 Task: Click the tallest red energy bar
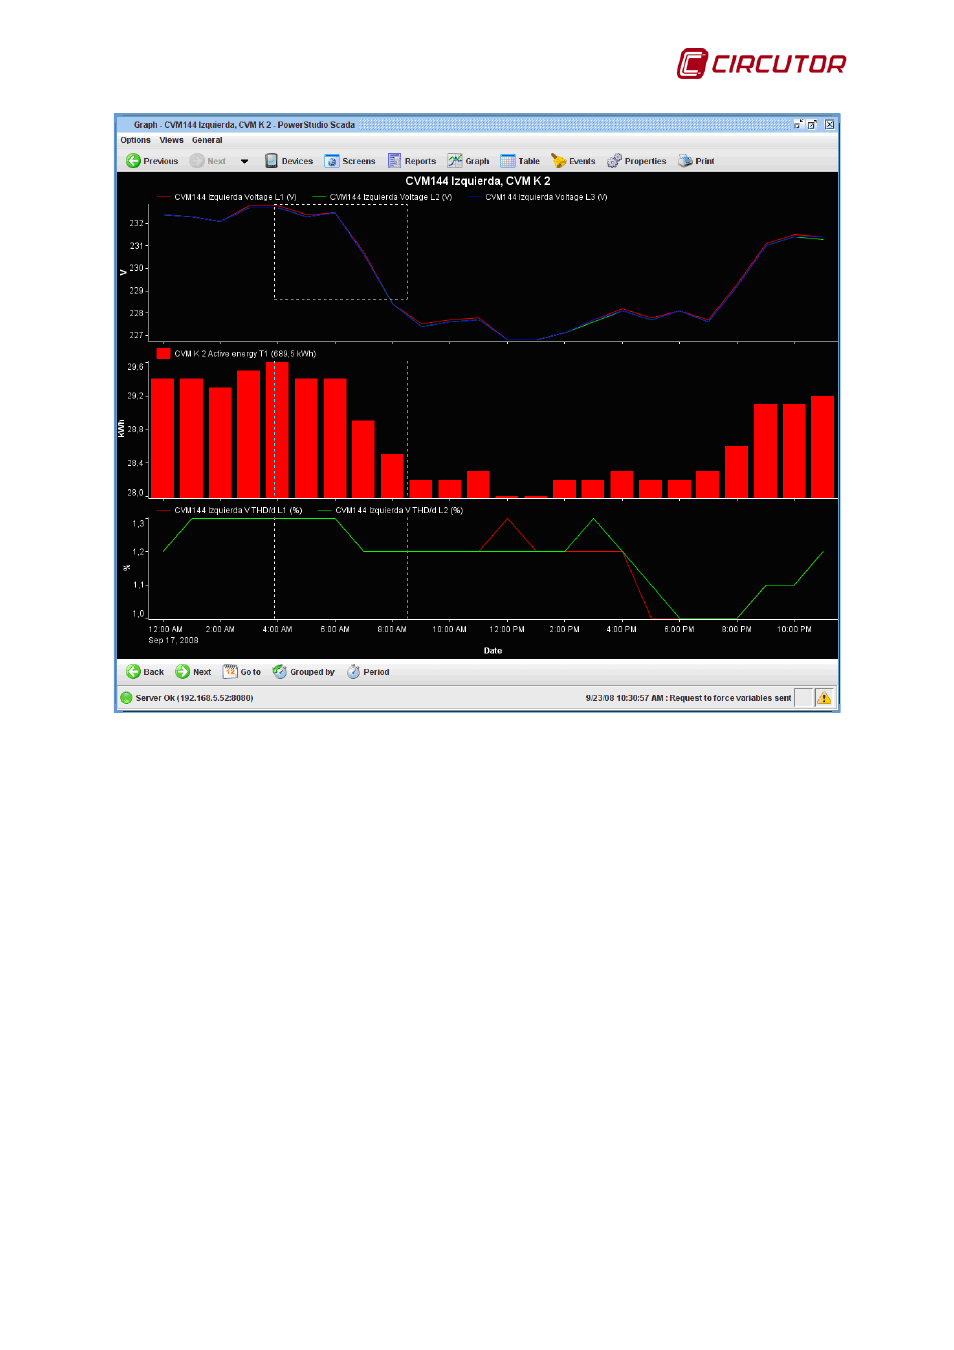[x=277, y=429]
